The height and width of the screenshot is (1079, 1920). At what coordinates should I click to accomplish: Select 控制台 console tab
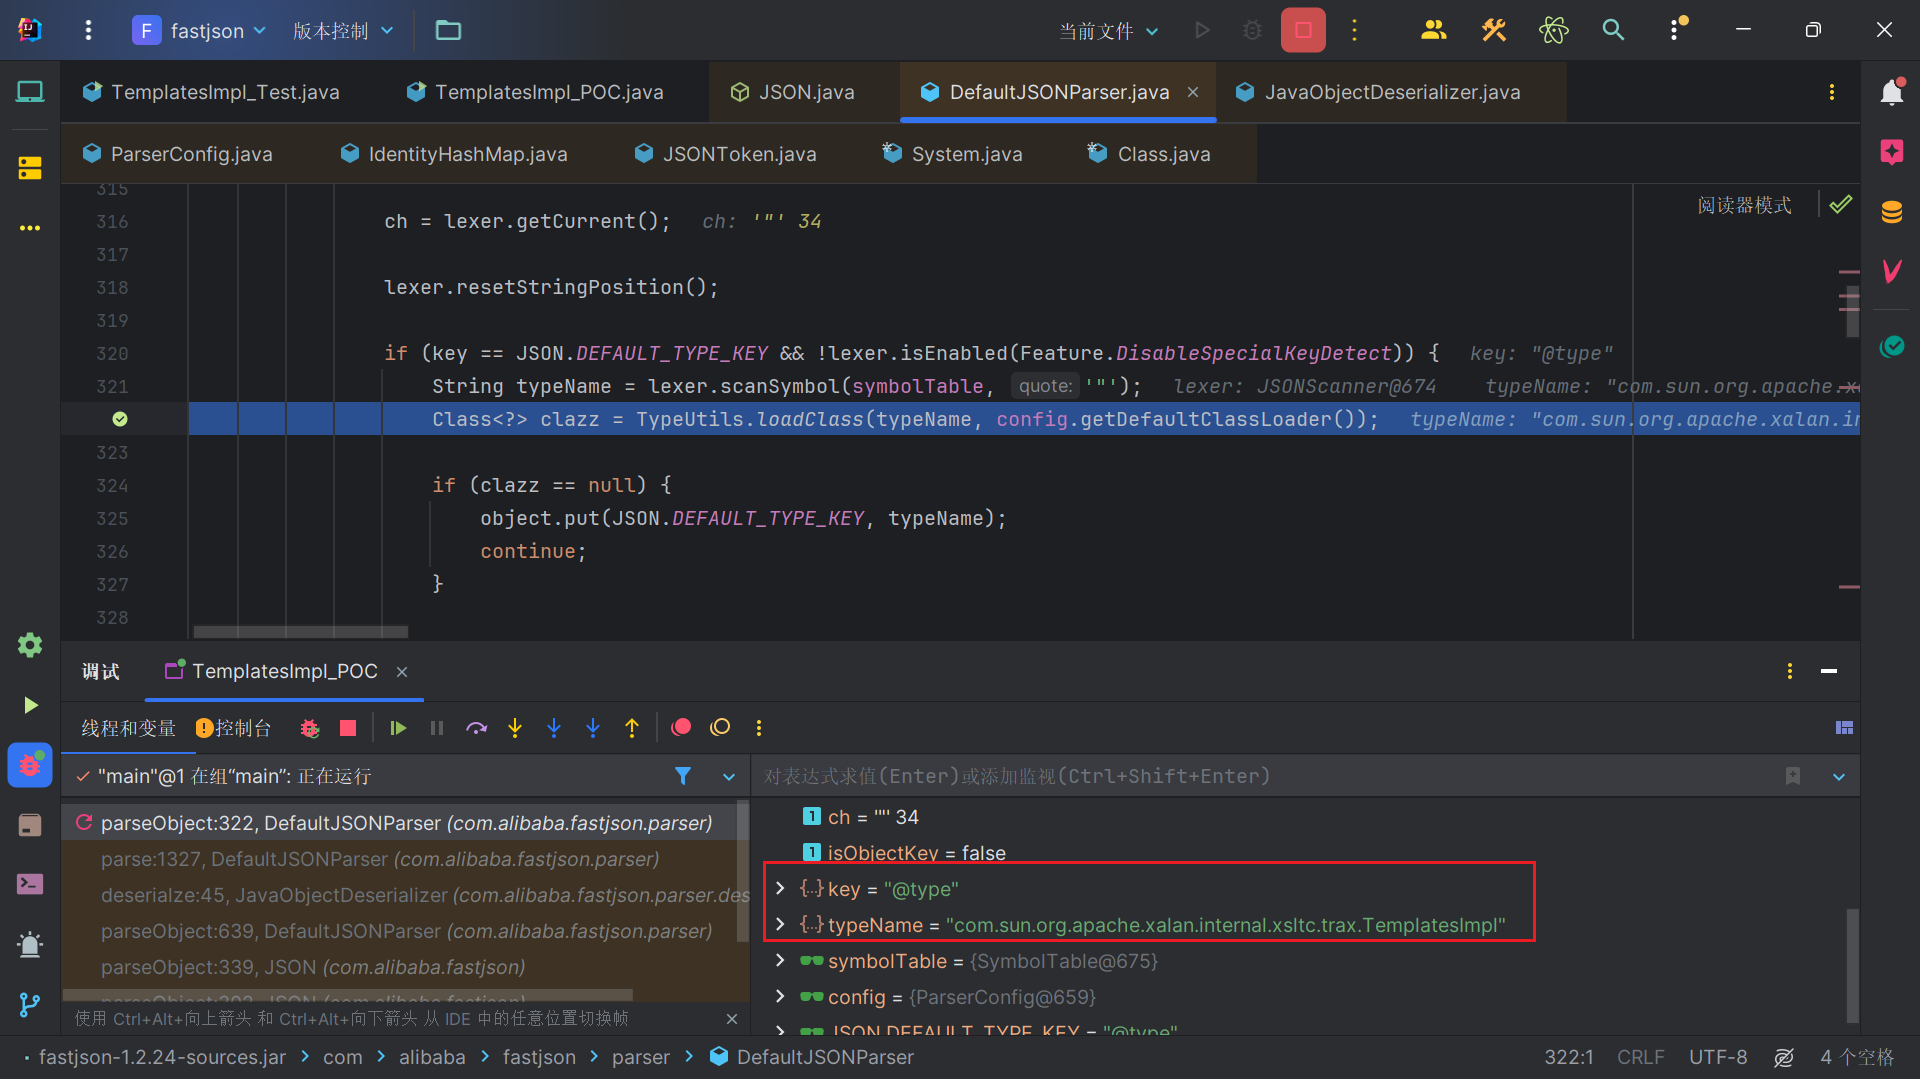pyautogui.click(x=234, y=728)
